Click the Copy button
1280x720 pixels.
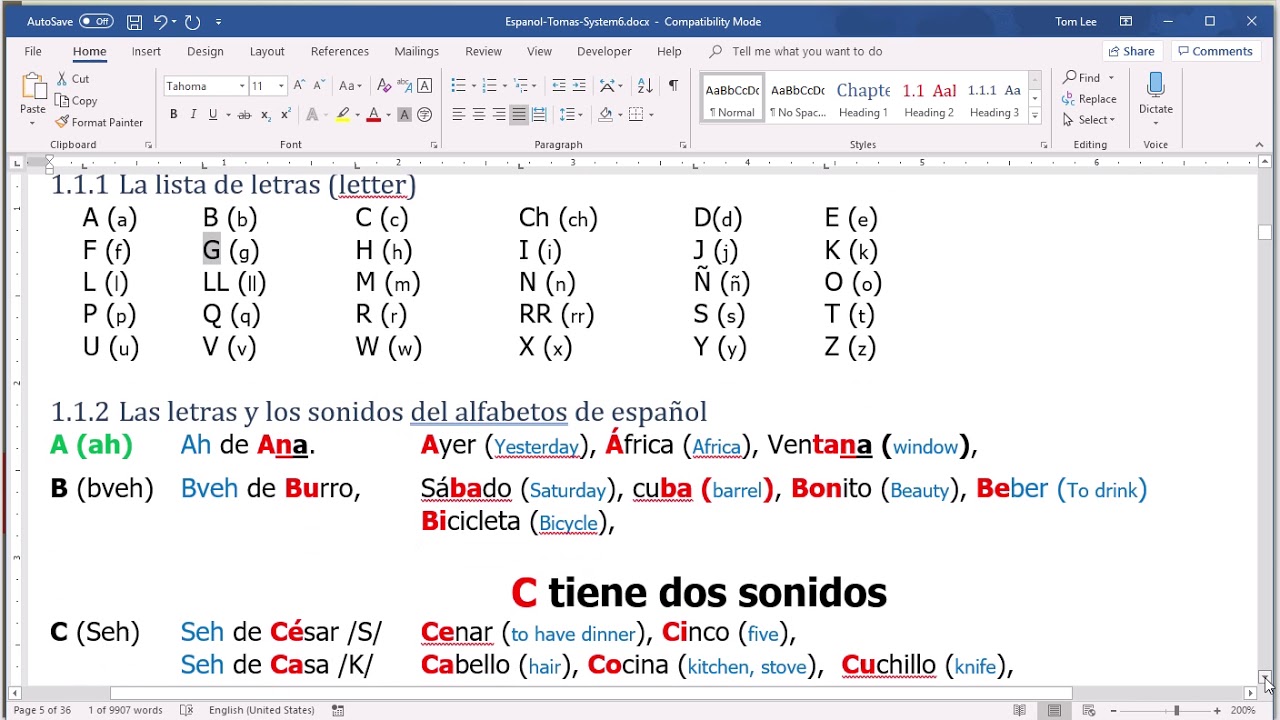point(76,100)
